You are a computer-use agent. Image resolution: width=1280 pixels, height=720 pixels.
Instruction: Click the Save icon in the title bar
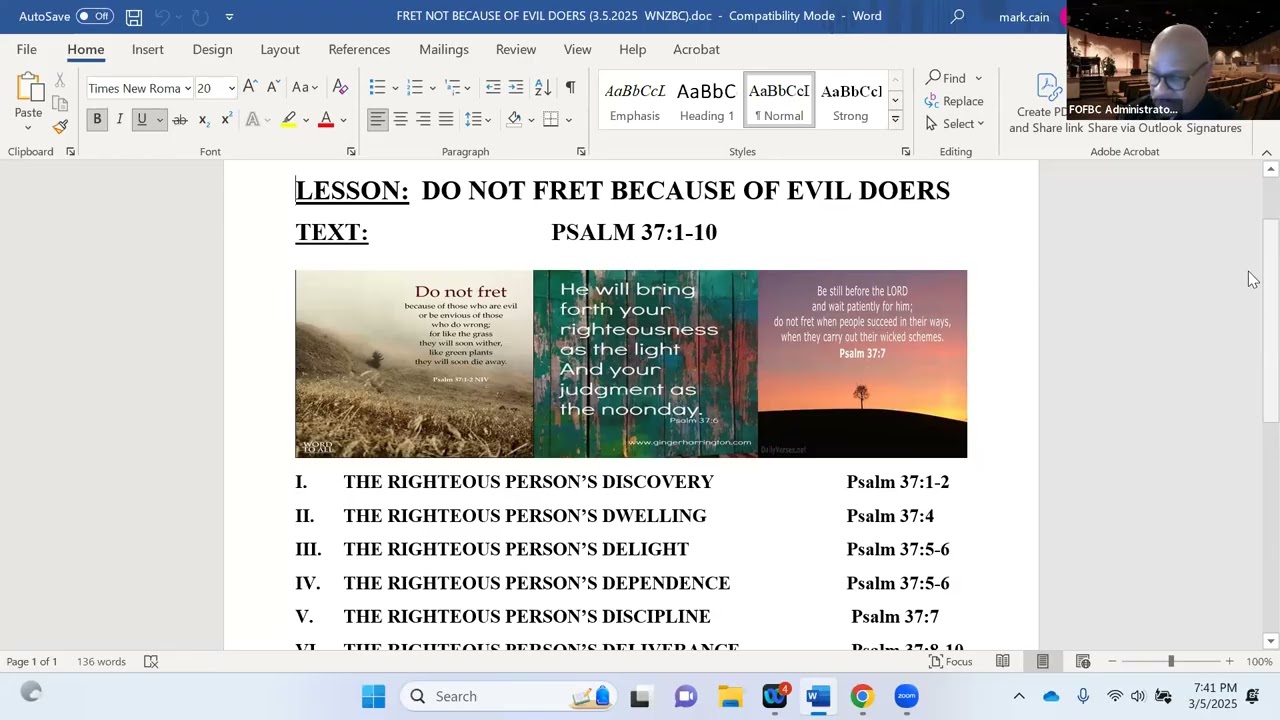coord(133,17)
